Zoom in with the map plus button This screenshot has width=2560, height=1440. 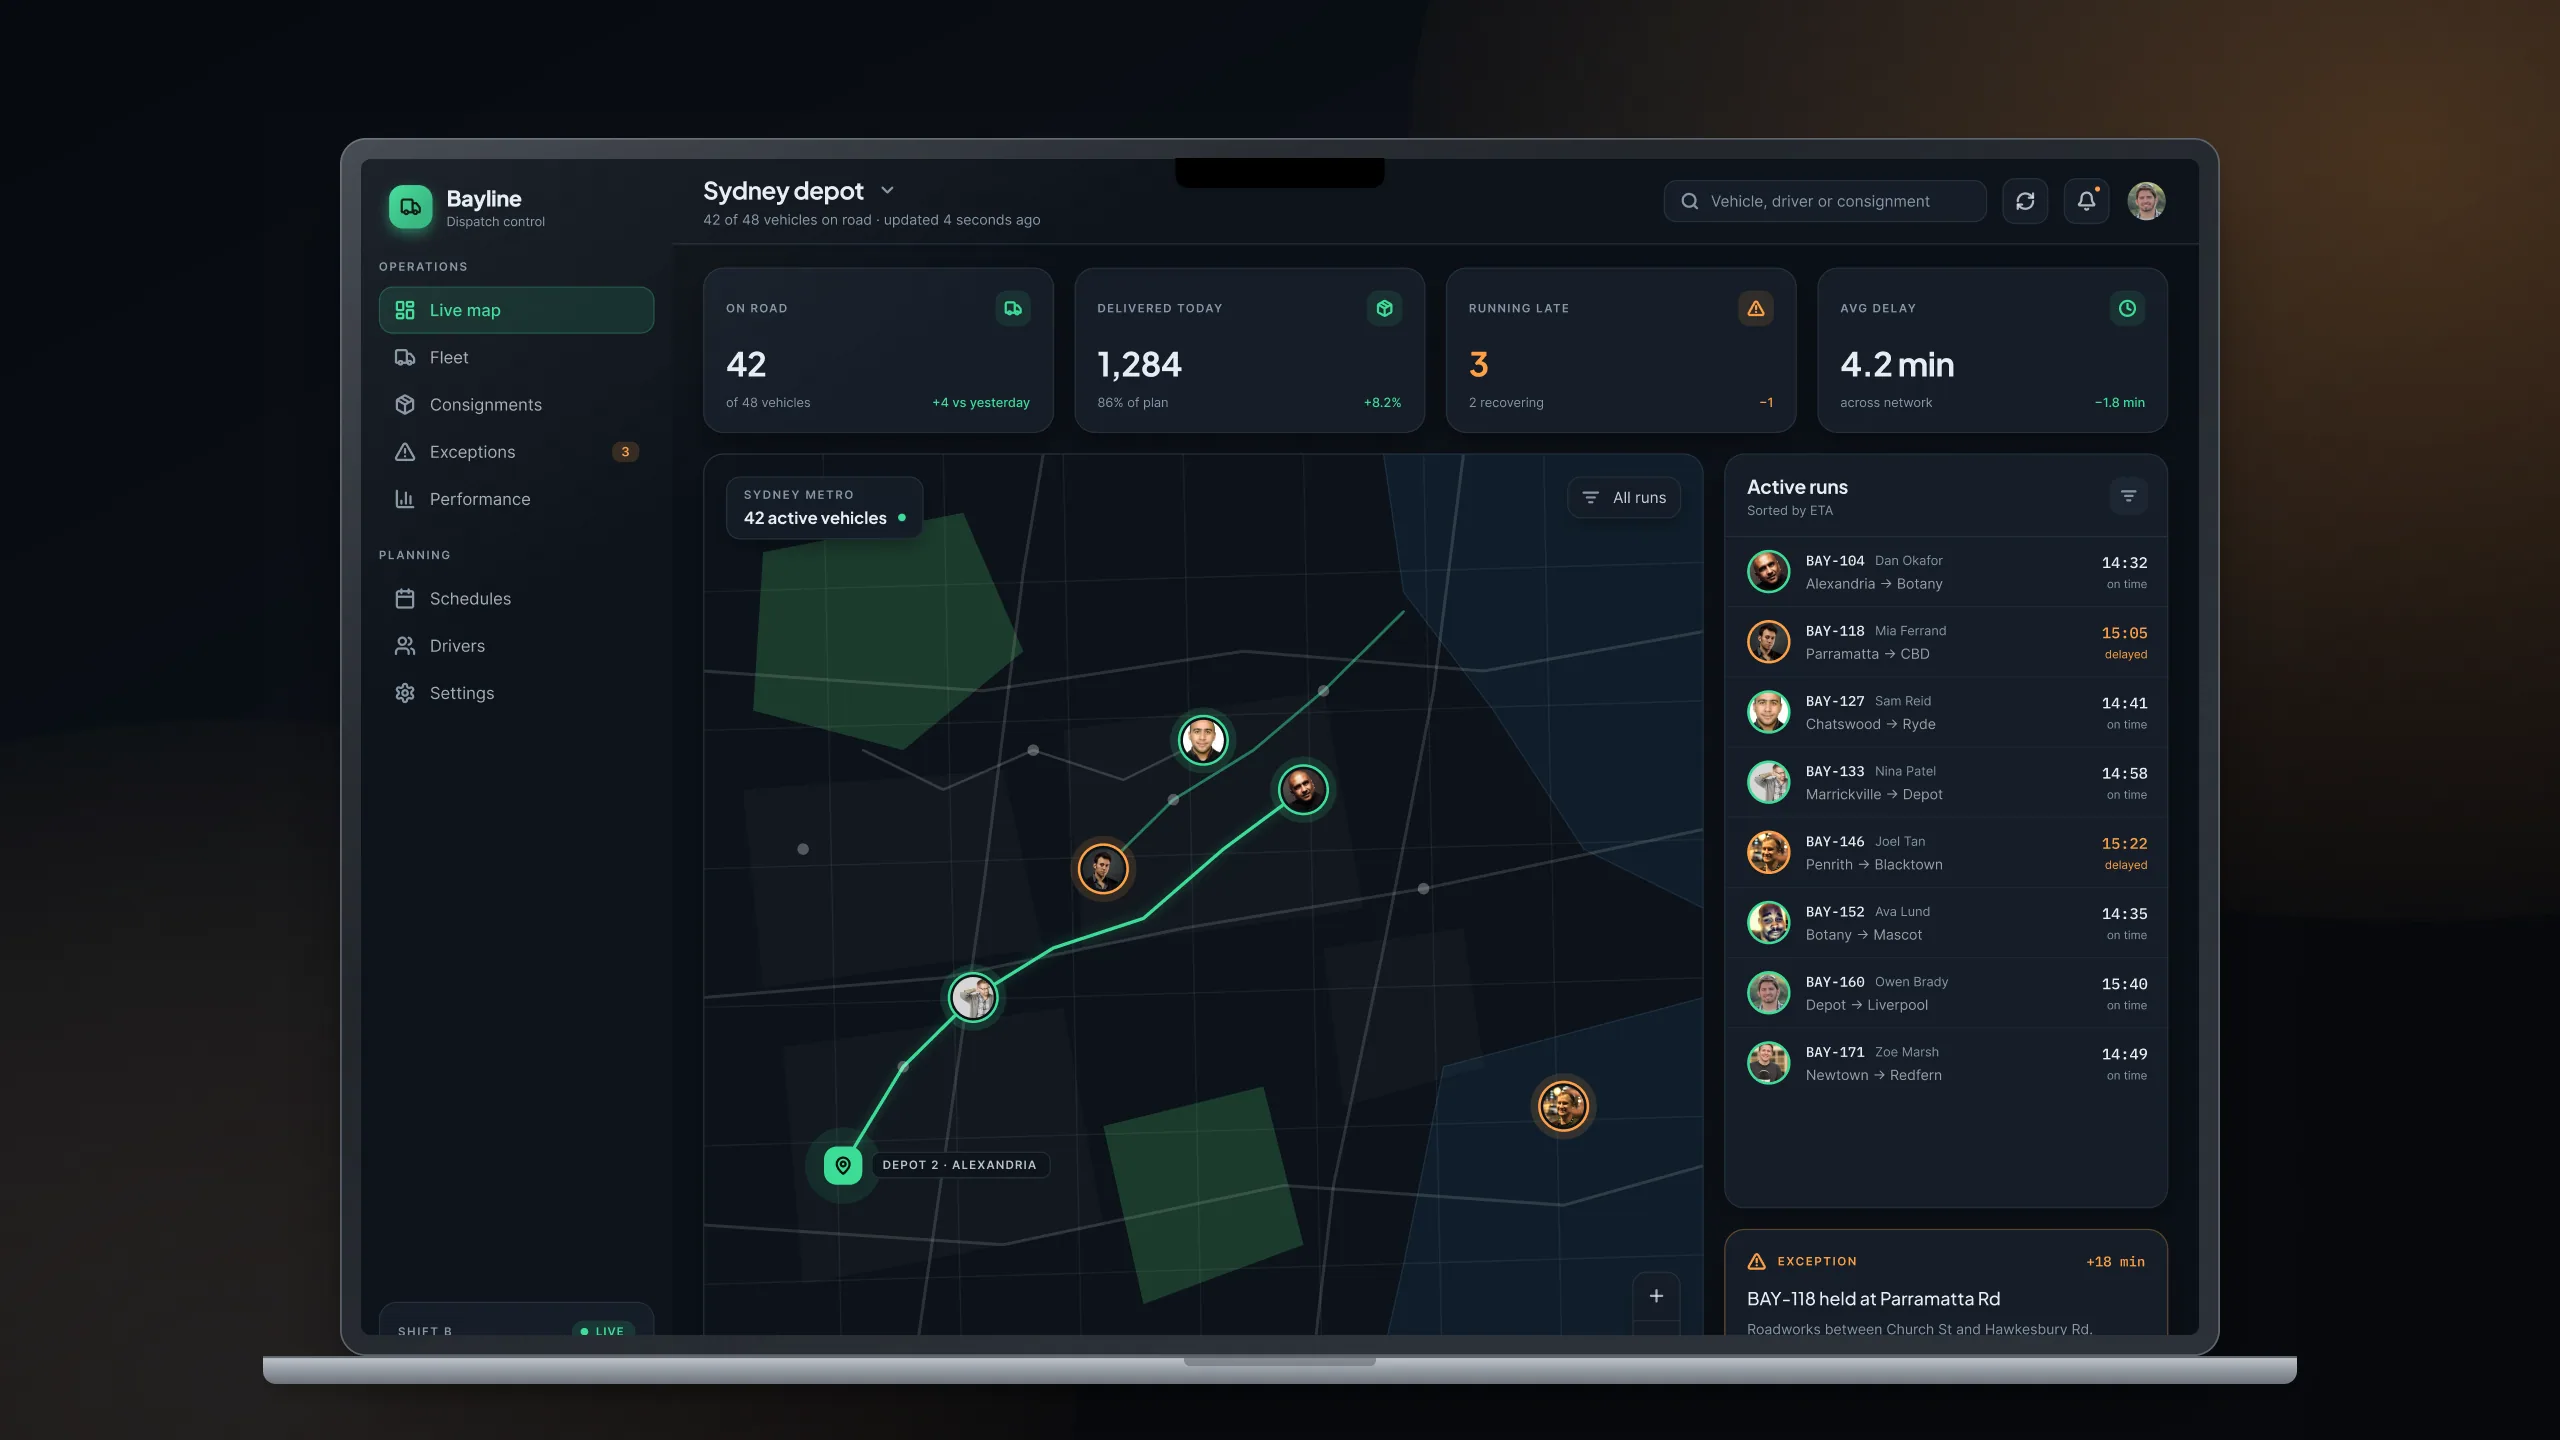[1656, 1296]
